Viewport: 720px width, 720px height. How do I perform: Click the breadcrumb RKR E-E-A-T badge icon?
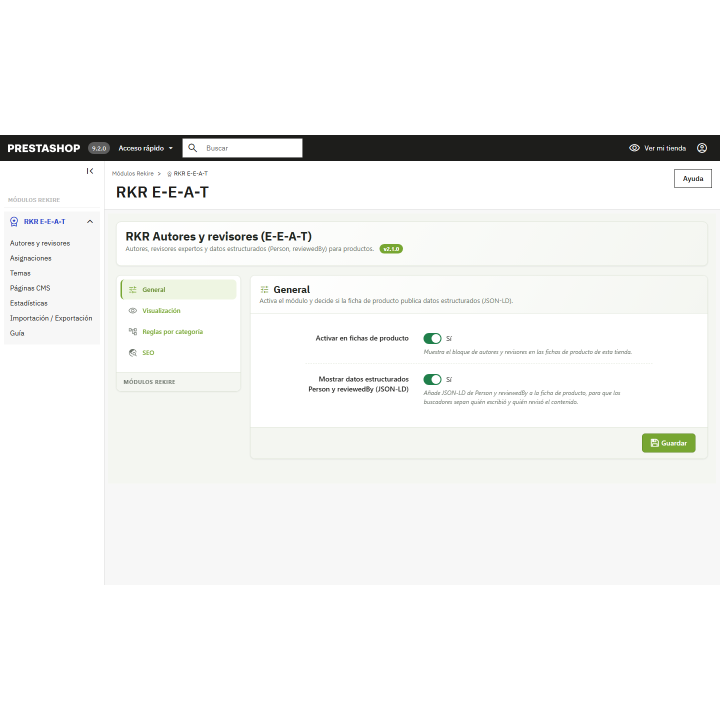169,174
